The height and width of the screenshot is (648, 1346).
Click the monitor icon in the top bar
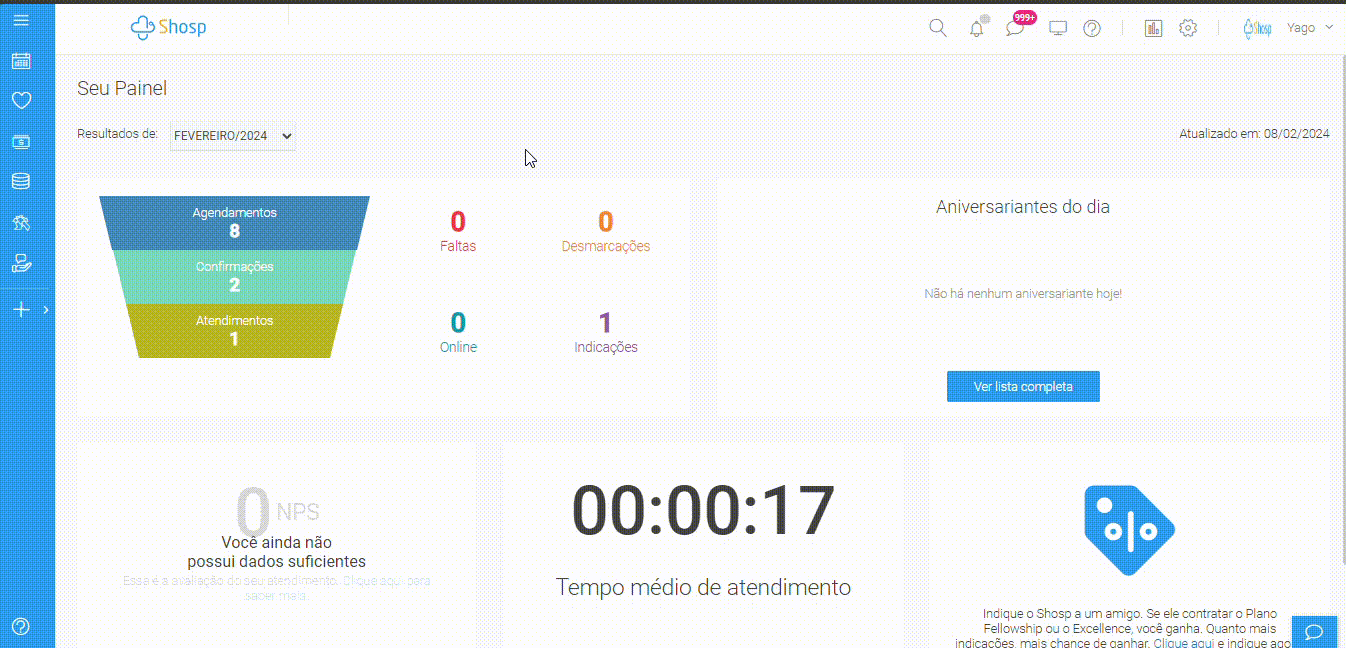click(1056, 28)
